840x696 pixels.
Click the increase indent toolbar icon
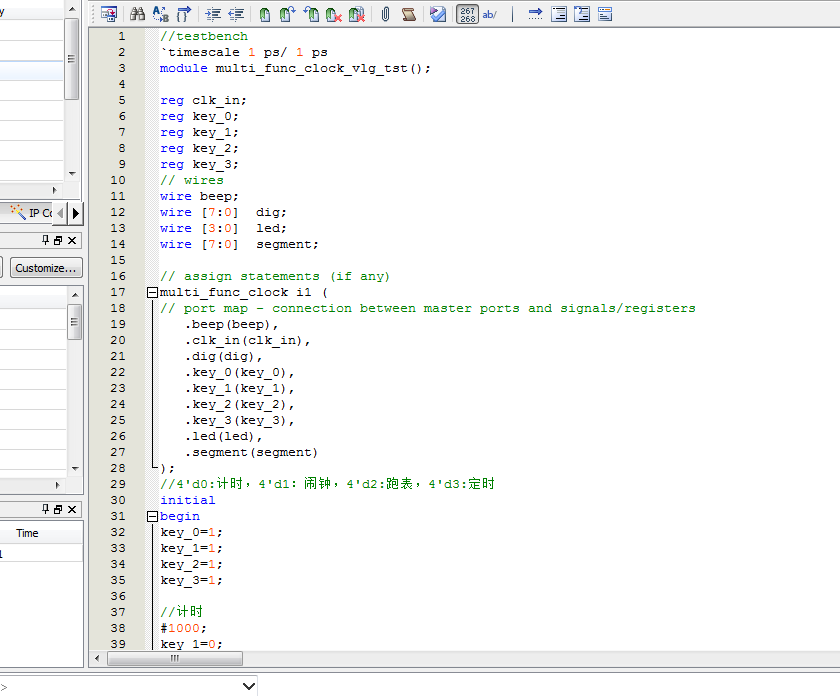pyautogui.click(x=213, y=14)
